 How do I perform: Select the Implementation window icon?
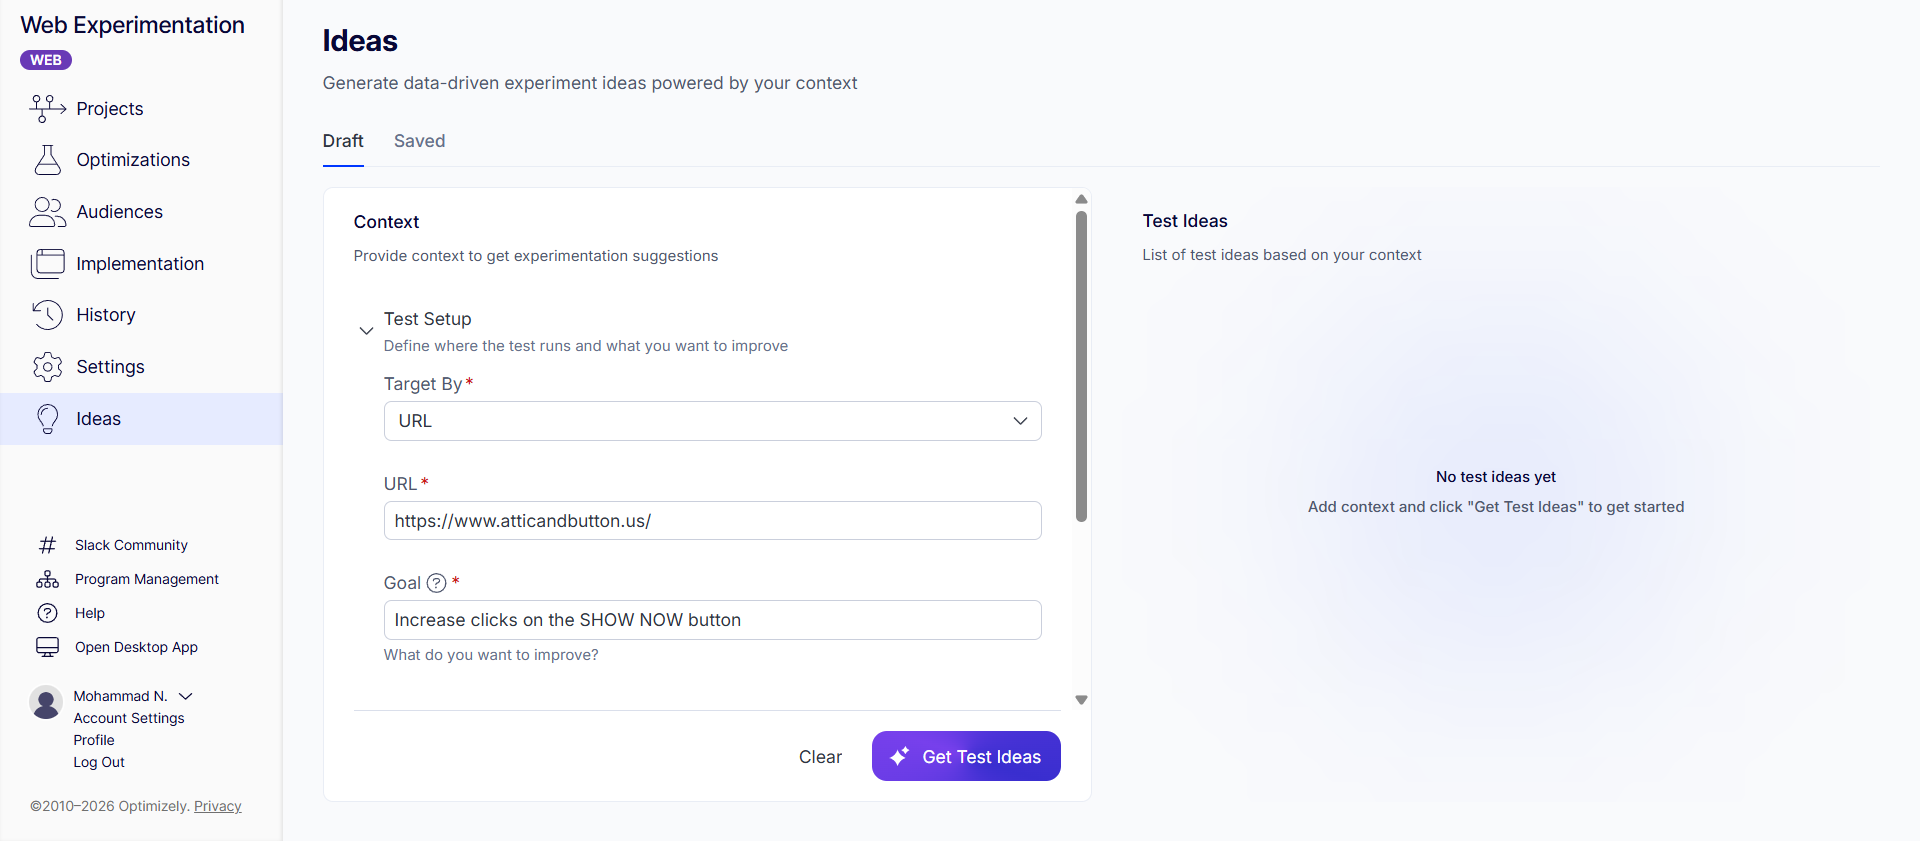[x=47, y=264]
